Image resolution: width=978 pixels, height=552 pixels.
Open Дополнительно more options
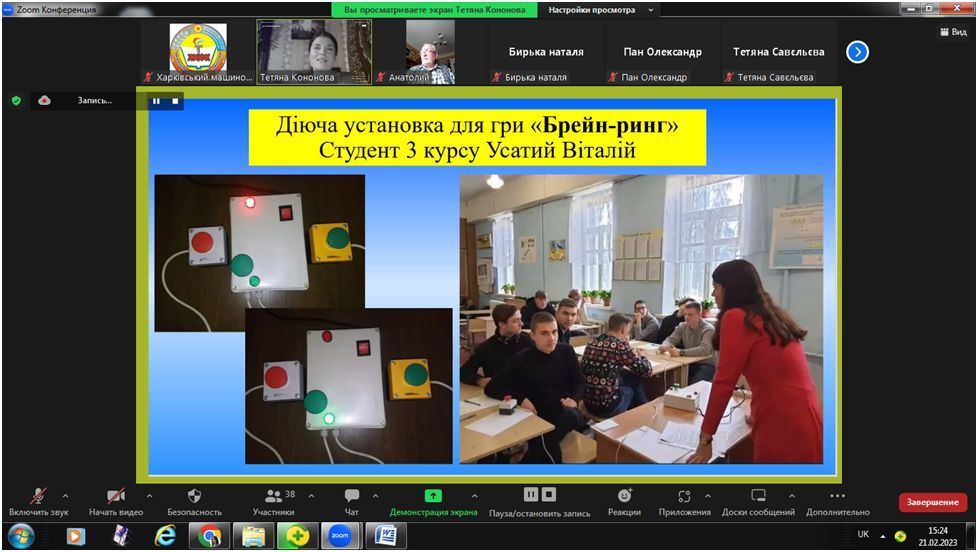click(838, 502)
